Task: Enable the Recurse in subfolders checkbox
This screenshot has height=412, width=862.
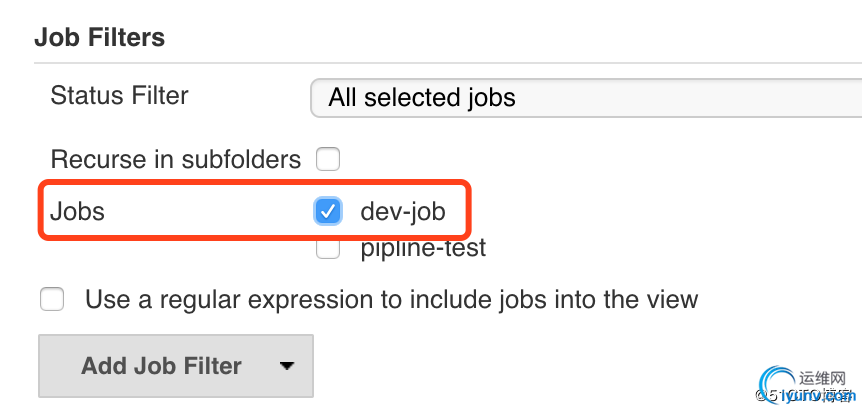Action: [x=328, y=160]
